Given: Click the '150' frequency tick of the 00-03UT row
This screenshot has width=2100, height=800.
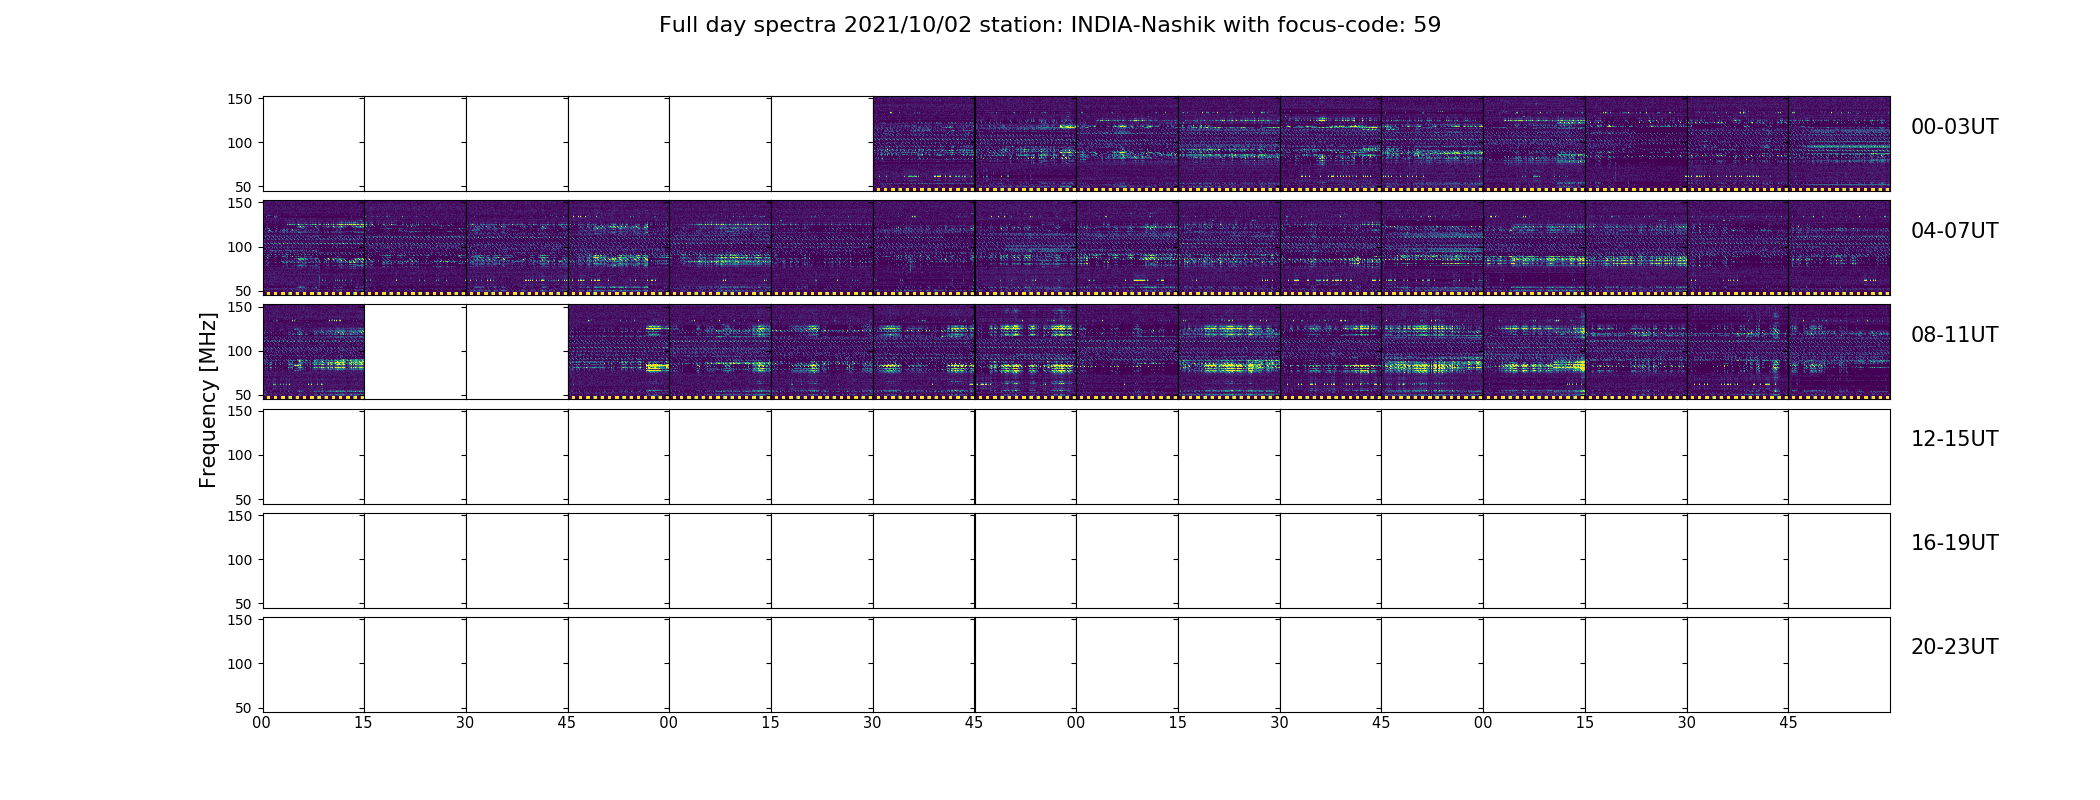Looking at the screenshot, I should click(240, 99).
